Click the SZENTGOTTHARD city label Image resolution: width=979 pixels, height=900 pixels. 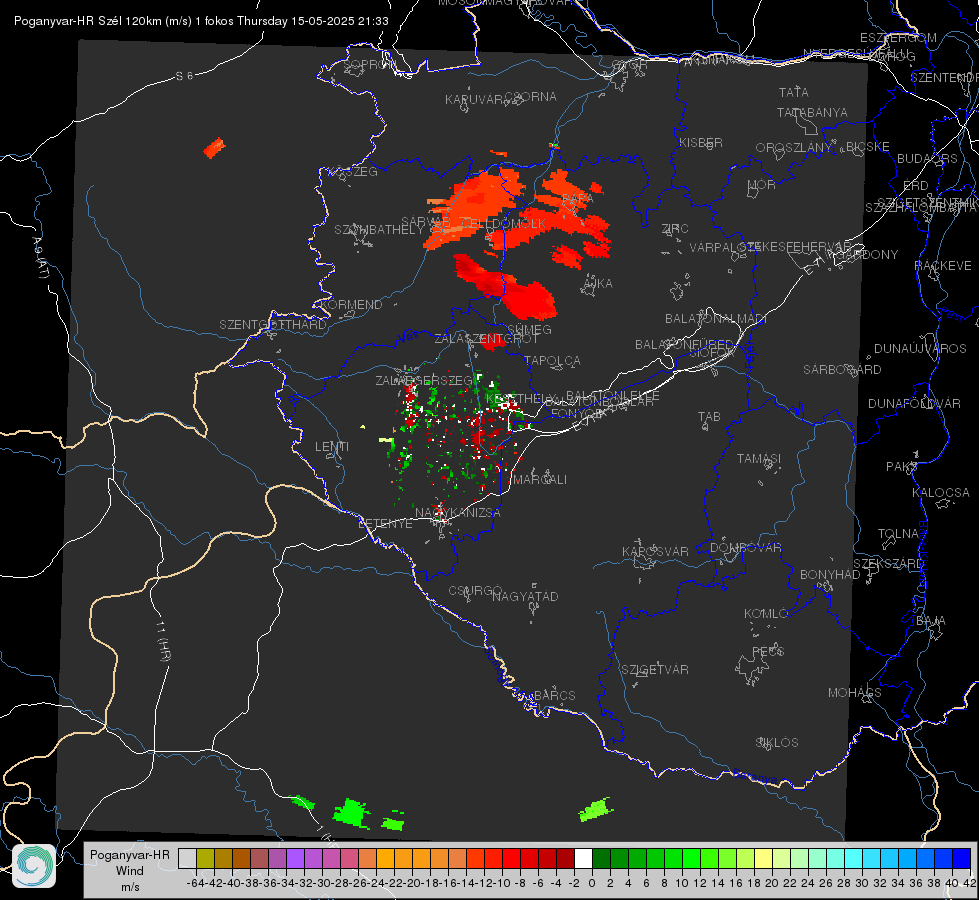point(273,325)
